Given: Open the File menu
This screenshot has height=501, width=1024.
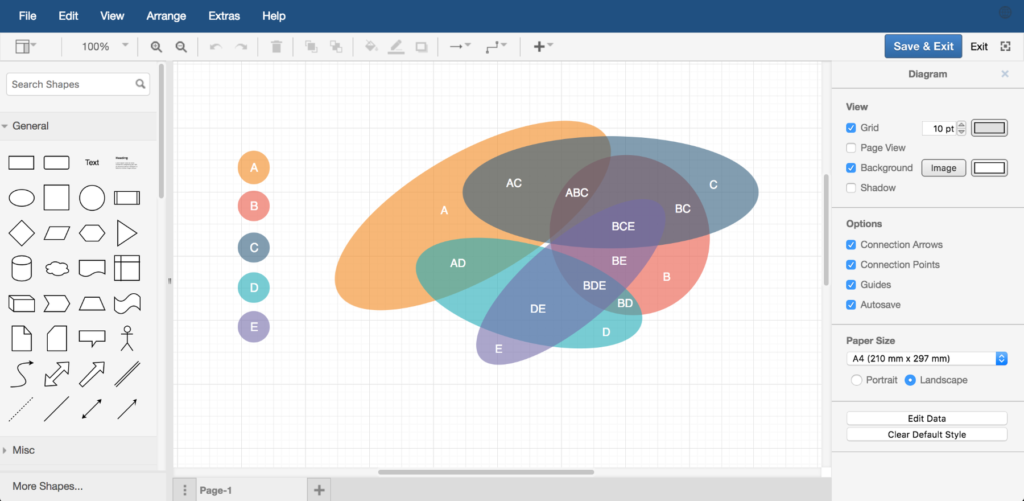Looking at the screenshot, I should tap(27, 16).
